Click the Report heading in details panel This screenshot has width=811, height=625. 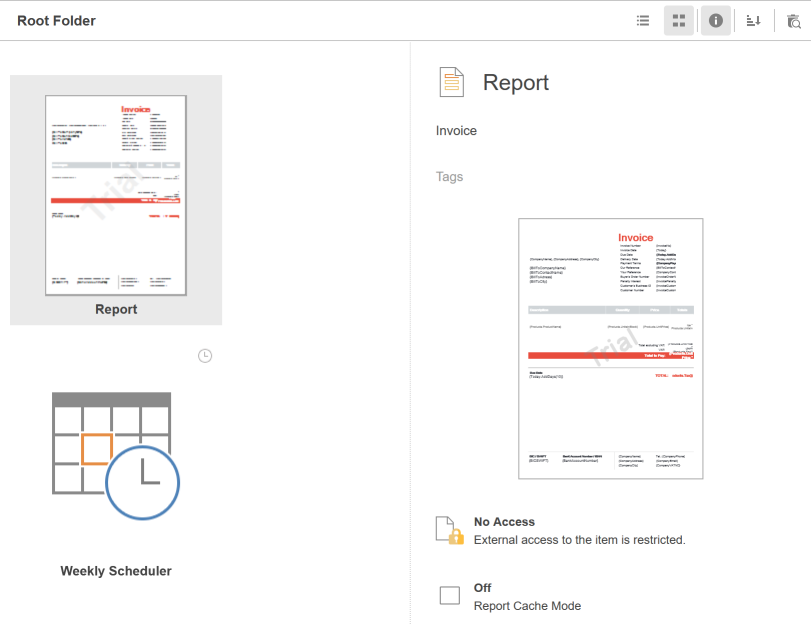pyautogui.click(x=516, y=83)
